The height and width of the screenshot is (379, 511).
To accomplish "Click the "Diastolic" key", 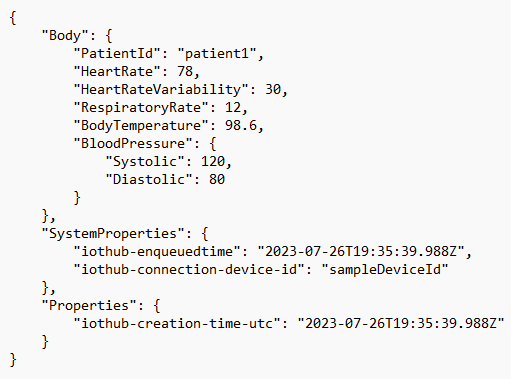I will tap(149, 179).
